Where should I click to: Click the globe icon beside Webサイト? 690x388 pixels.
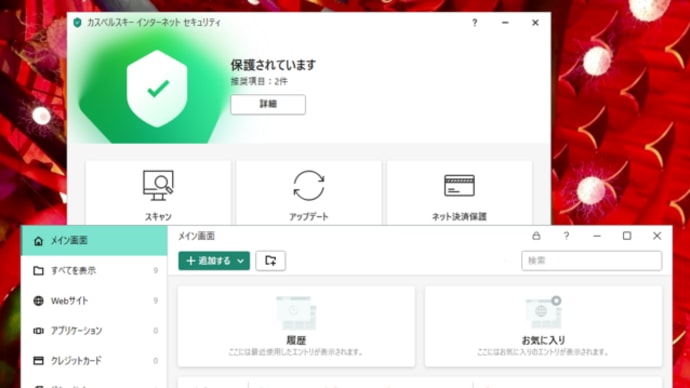38,301
